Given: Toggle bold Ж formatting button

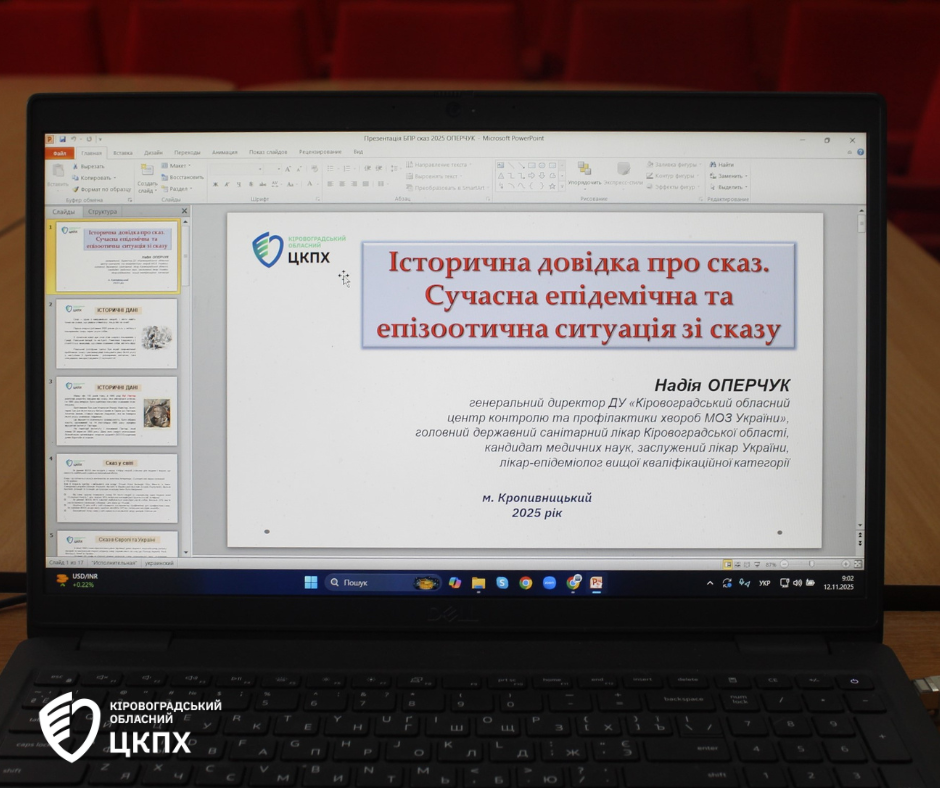Looking at the screenshot, I should coord(215,184).
